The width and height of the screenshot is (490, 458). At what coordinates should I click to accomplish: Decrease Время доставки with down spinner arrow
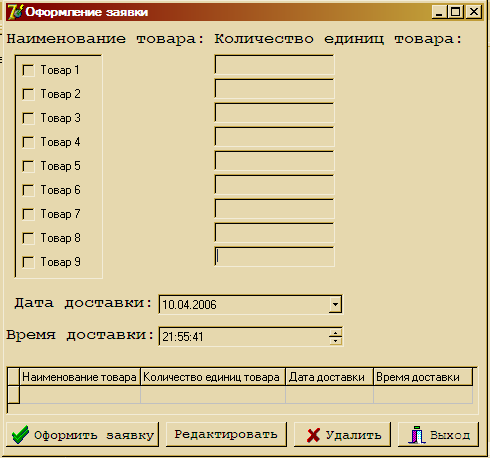[335, 341]
